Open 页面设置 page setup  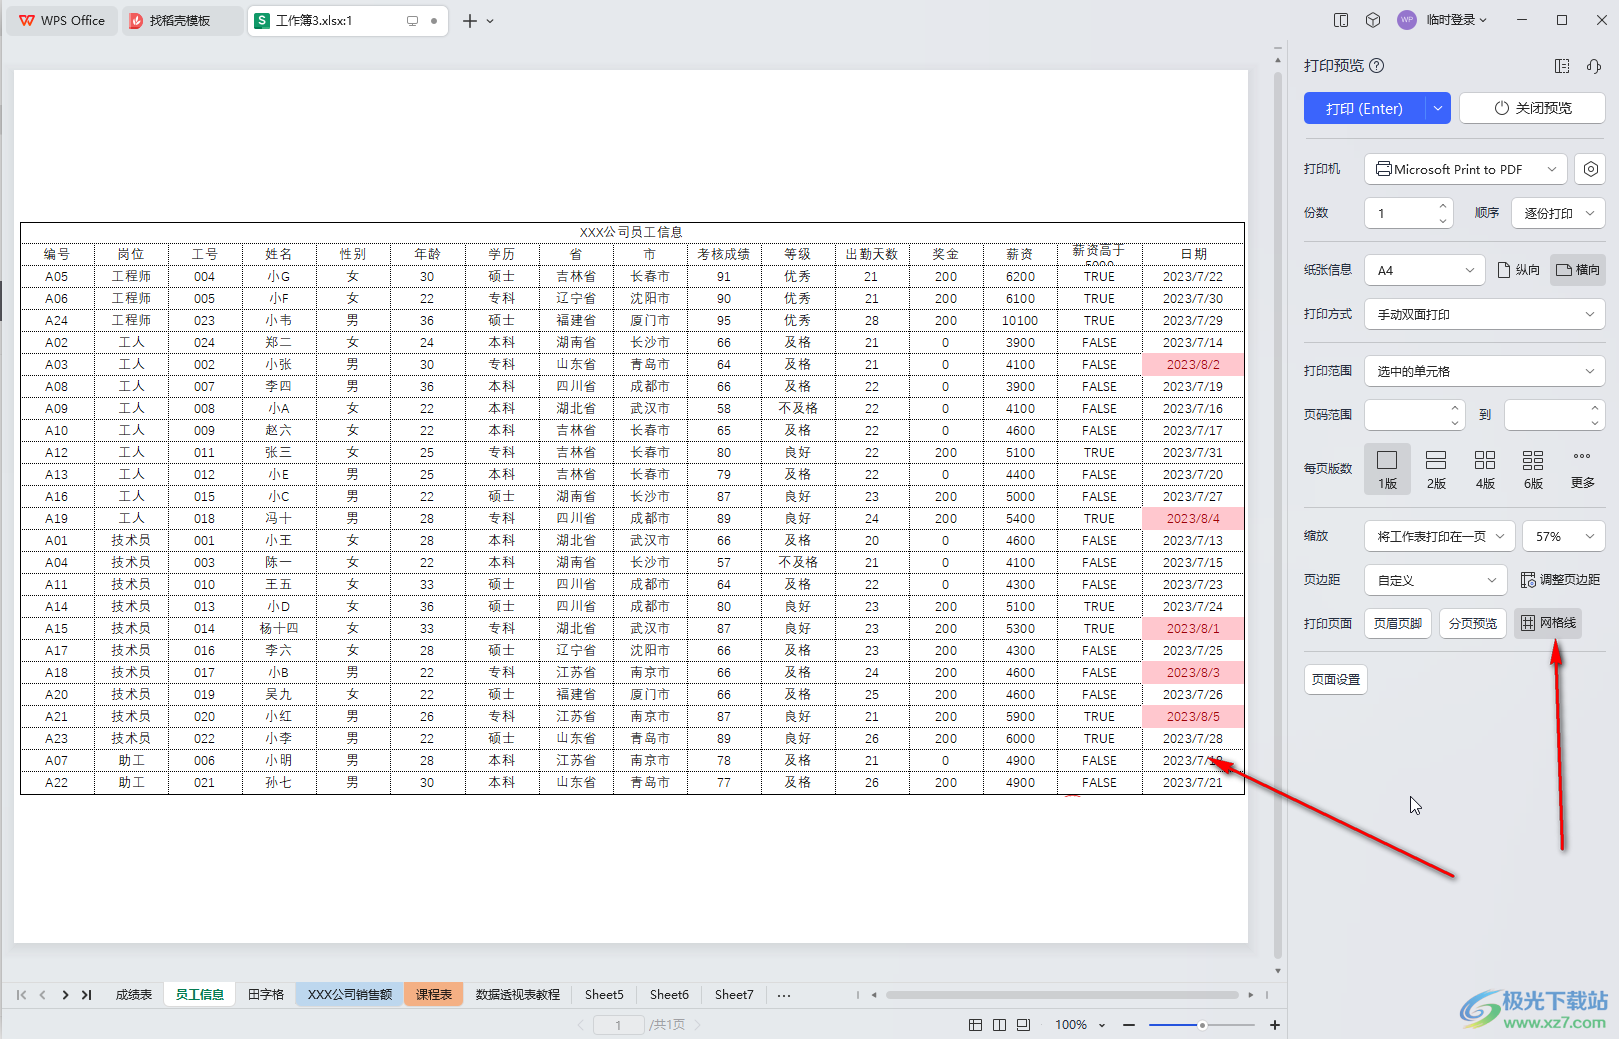pos(1336,679)
